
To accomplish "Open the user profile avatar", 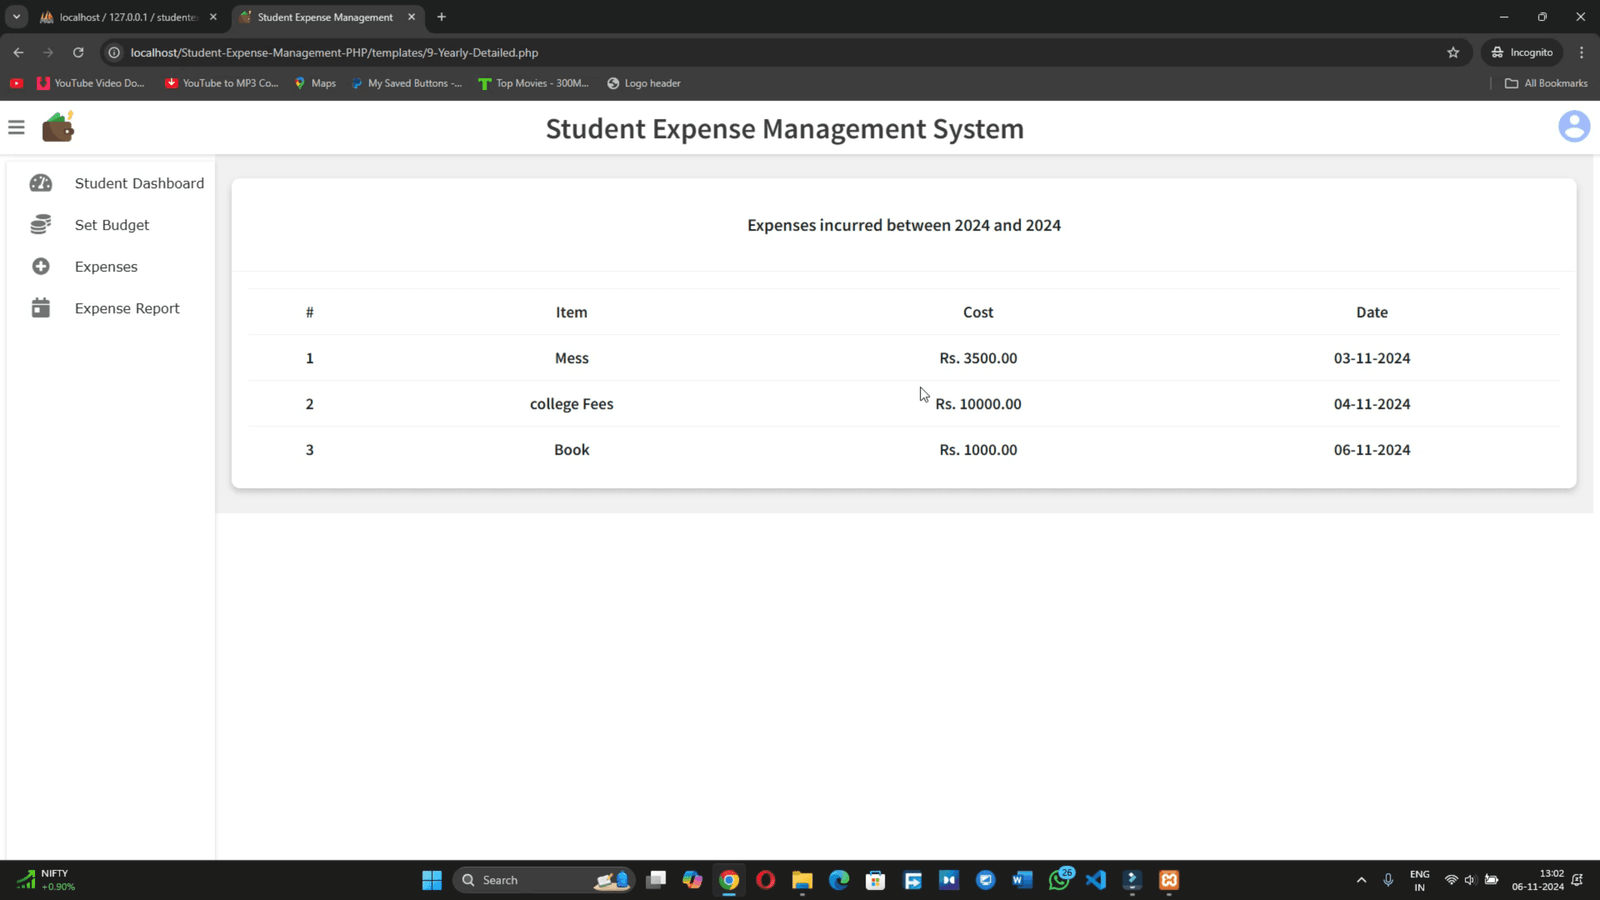I will [x=1573, y=127].
